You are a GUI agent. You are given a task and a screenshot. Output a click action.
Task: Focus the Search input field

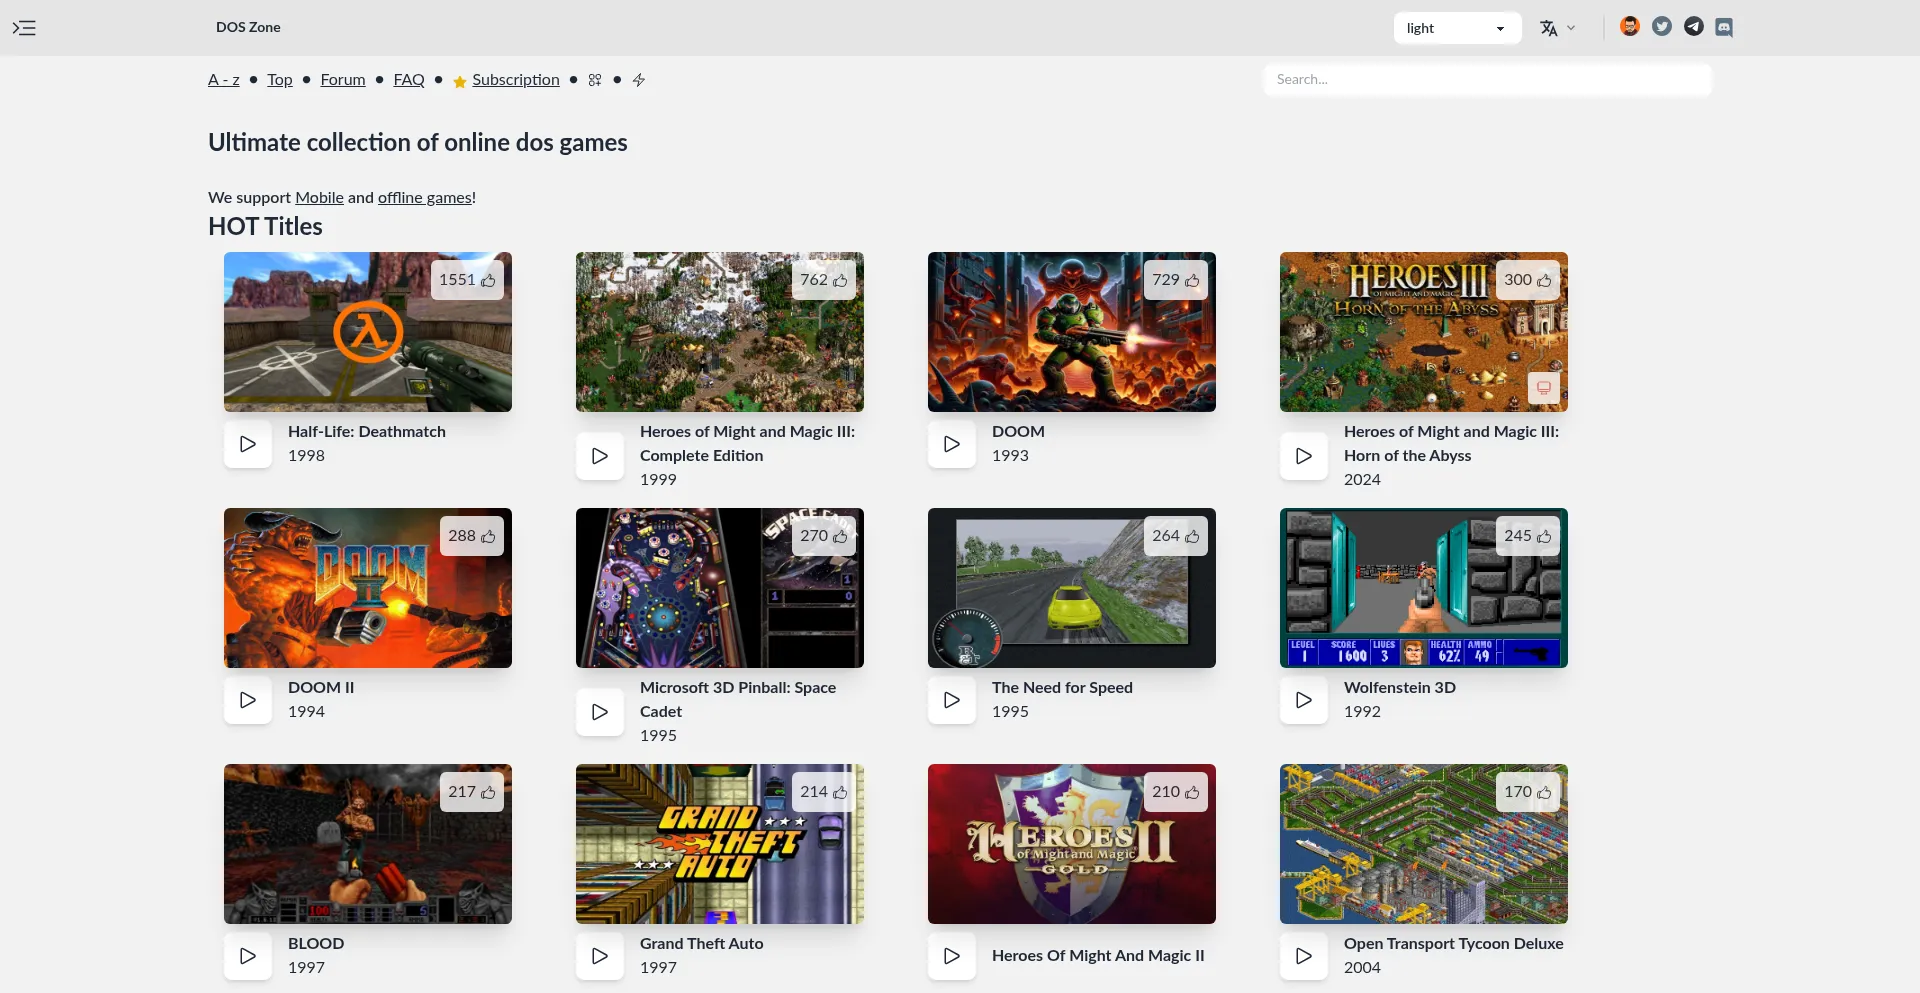point(1488,80)
